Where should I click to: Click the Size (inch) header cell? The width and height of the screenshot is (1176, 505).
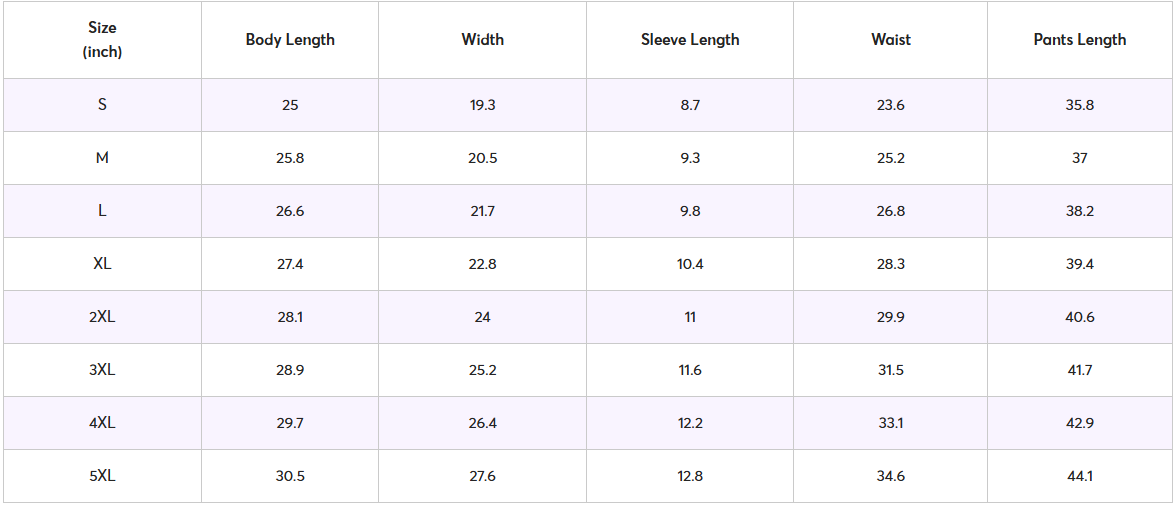pos(102,40)
